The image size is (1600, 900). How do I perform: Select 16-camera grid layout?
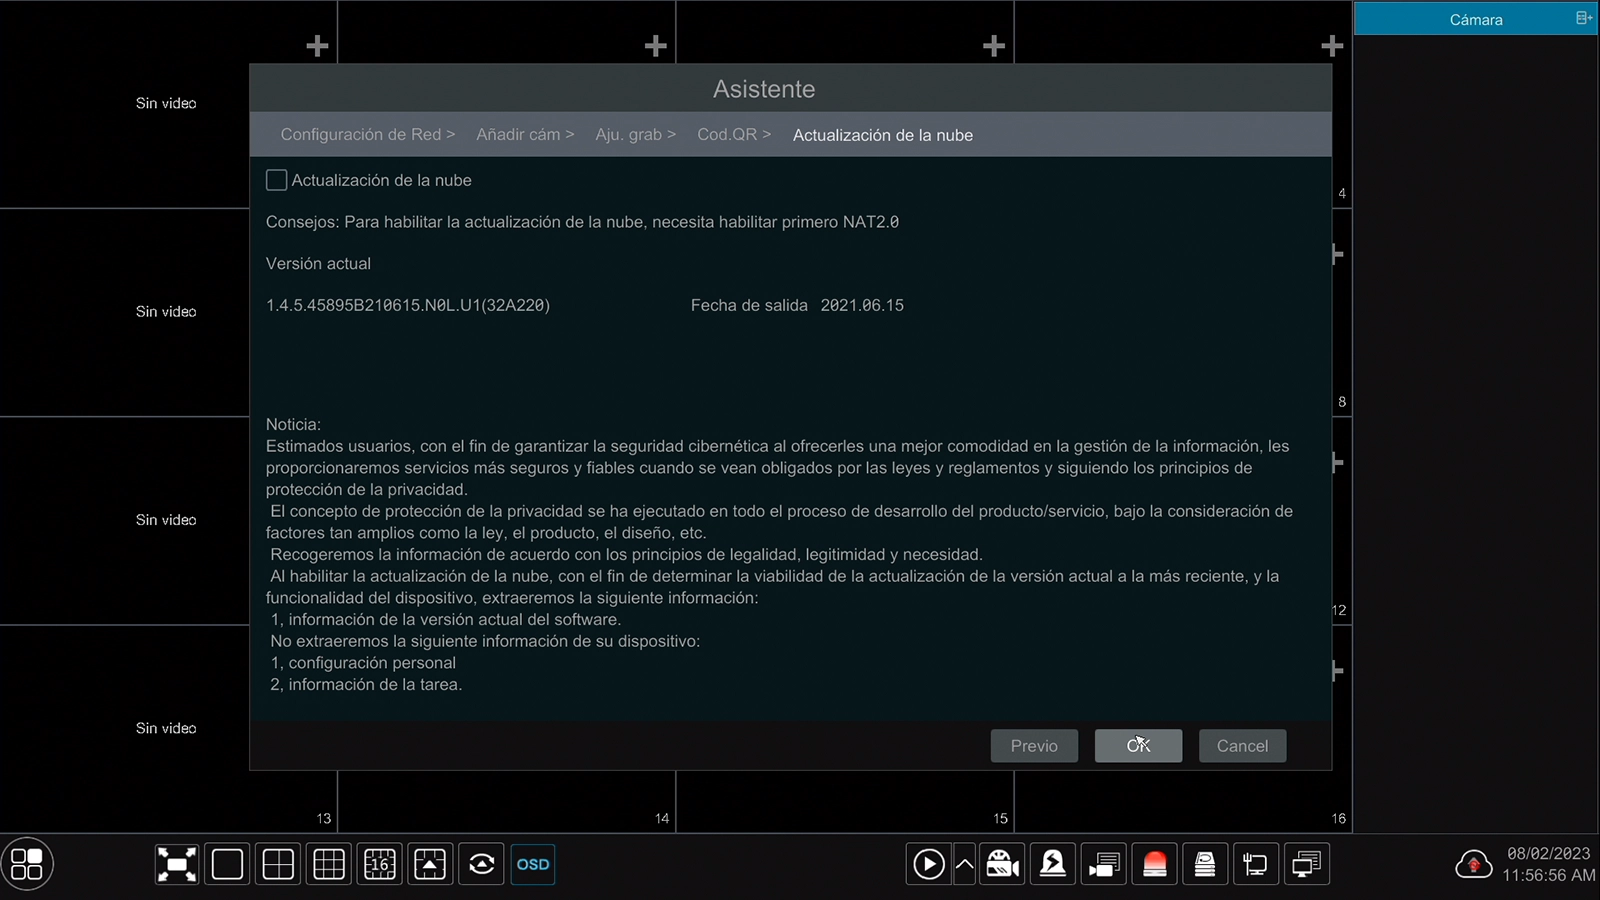pyautogui.click(x=380, y=864)
